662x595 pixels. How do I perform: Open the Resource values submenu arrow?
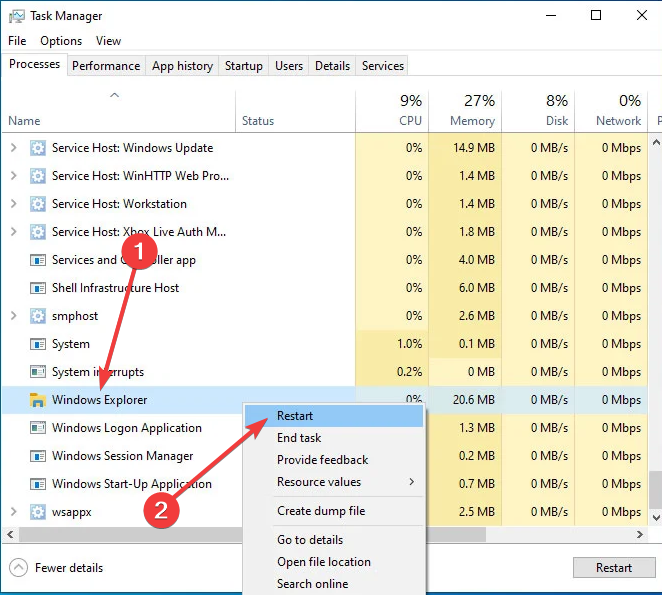[x=411, y=482]
